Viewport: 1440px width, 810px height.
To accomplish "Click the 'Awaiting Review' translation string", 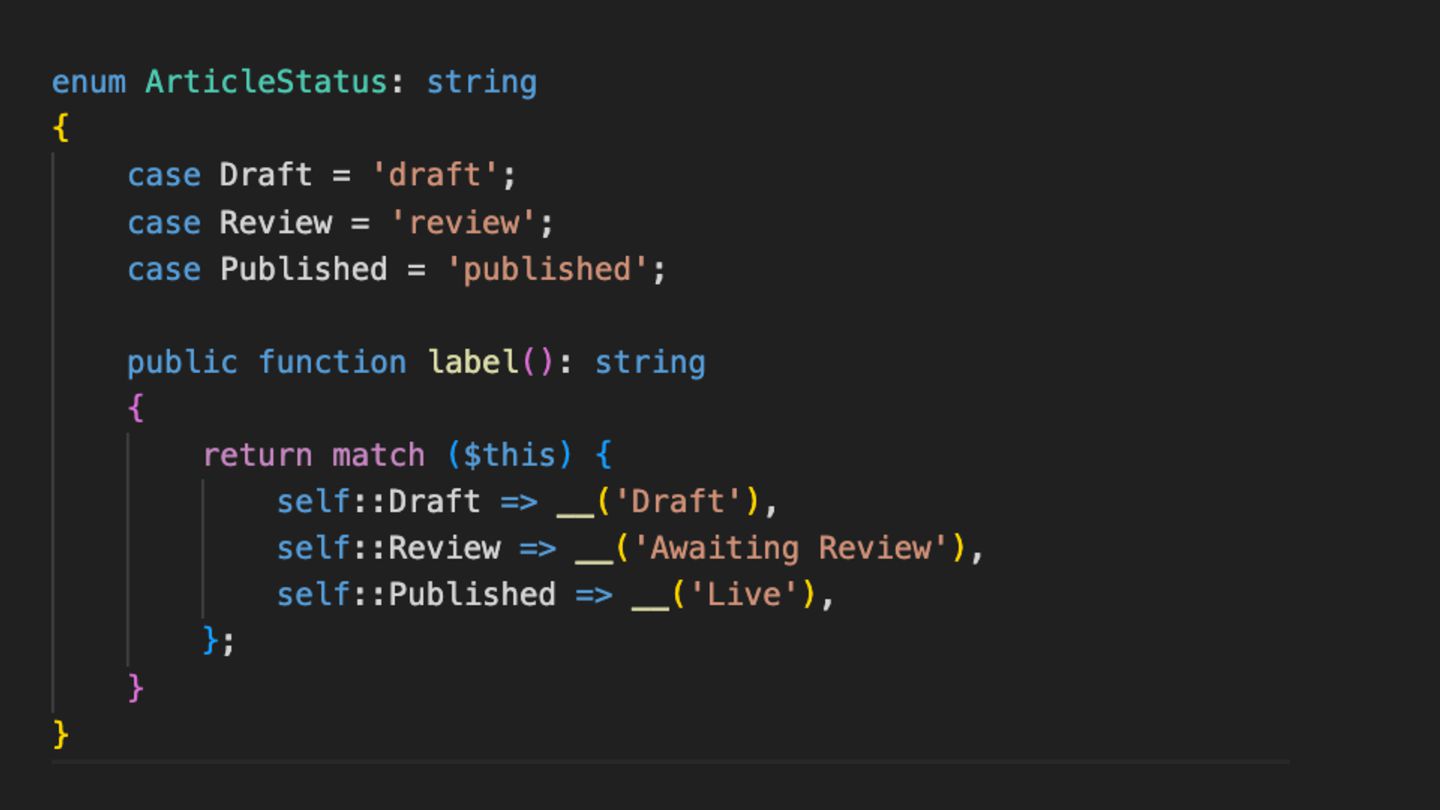I will [798, 548].
